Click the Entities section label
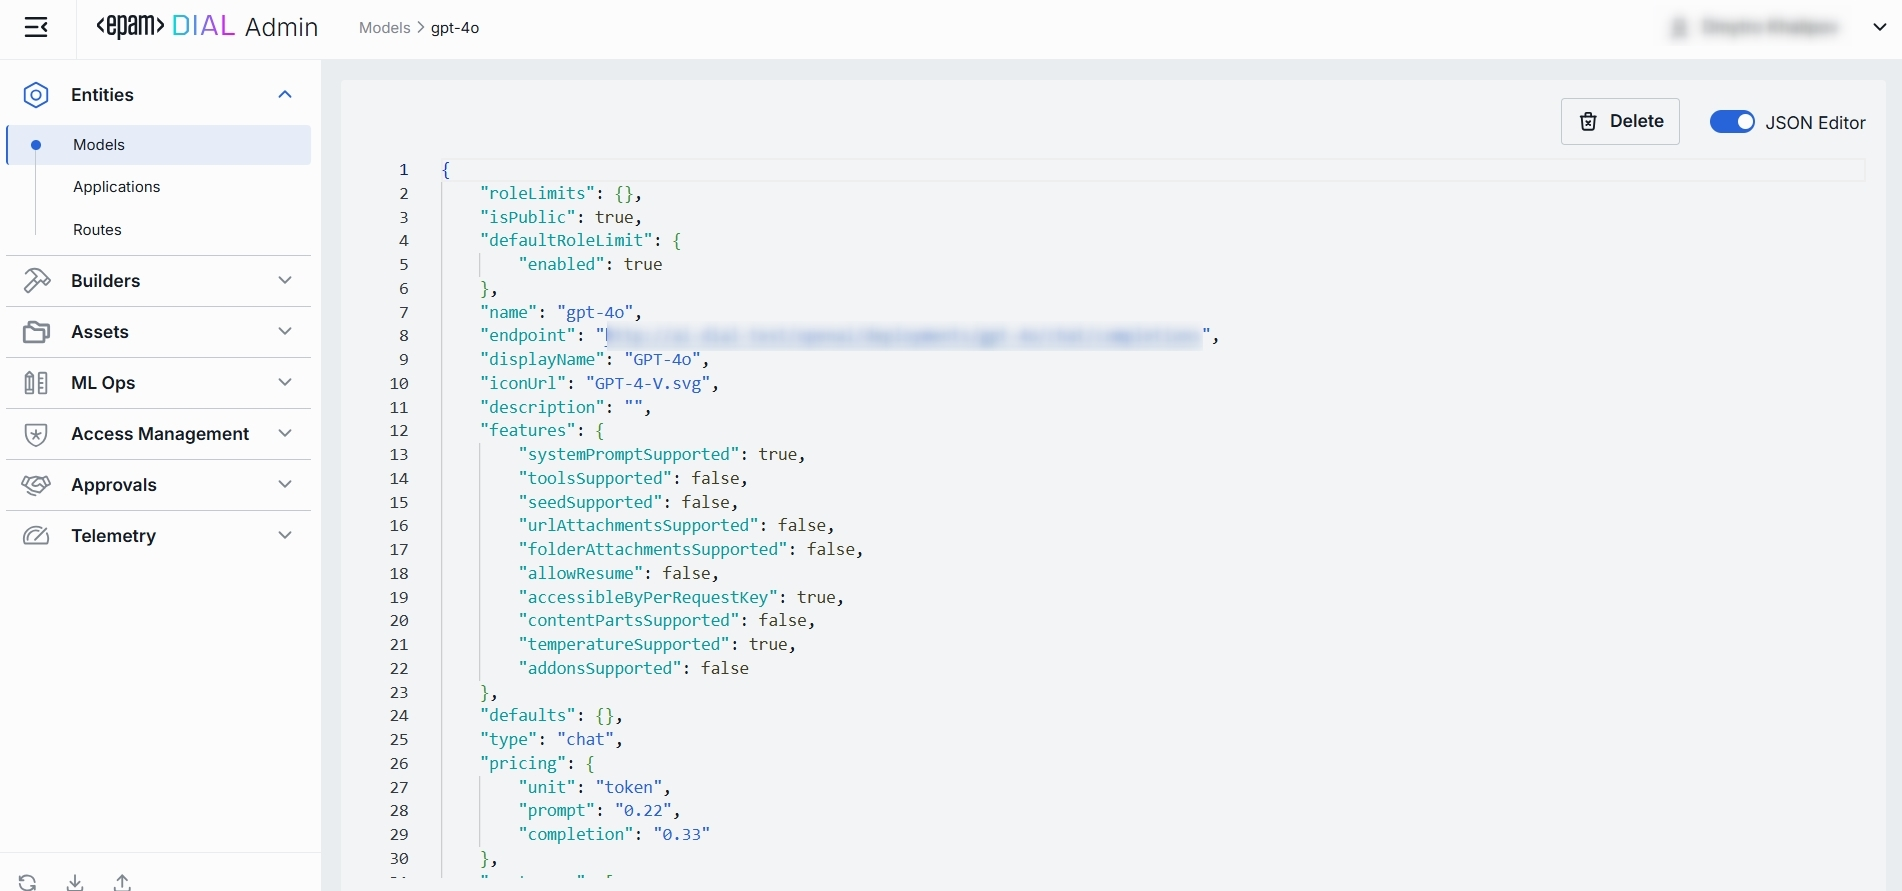The height and width of the screenshot is (891, 1902). (102, 95)
